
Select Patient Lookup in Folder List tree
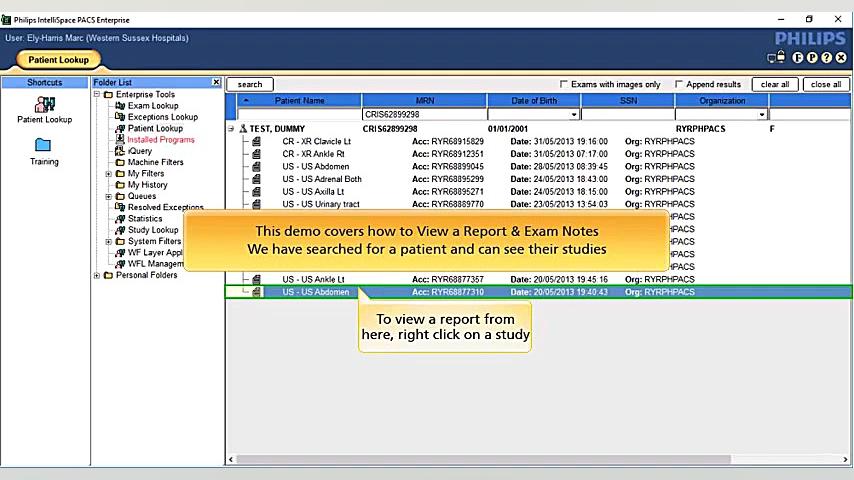tap(155, 128)
